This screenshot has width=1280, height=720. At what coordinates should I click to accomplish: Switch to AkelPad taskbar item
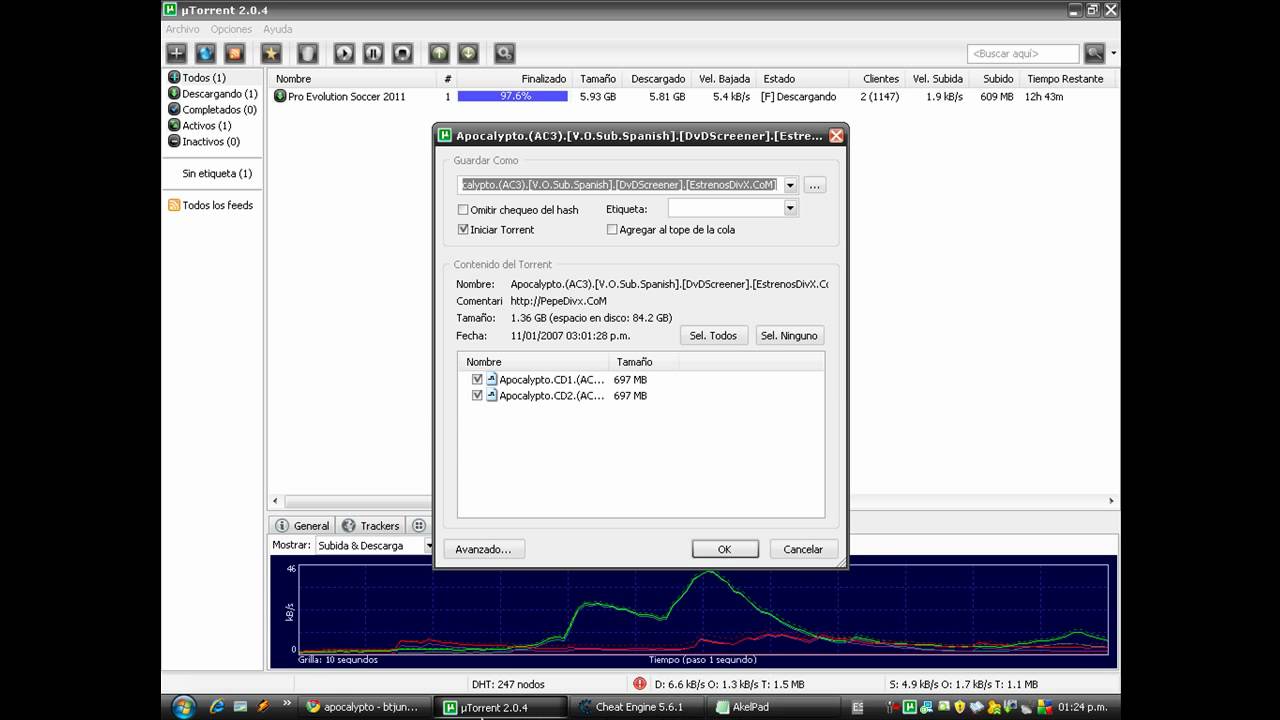(774, 707)
